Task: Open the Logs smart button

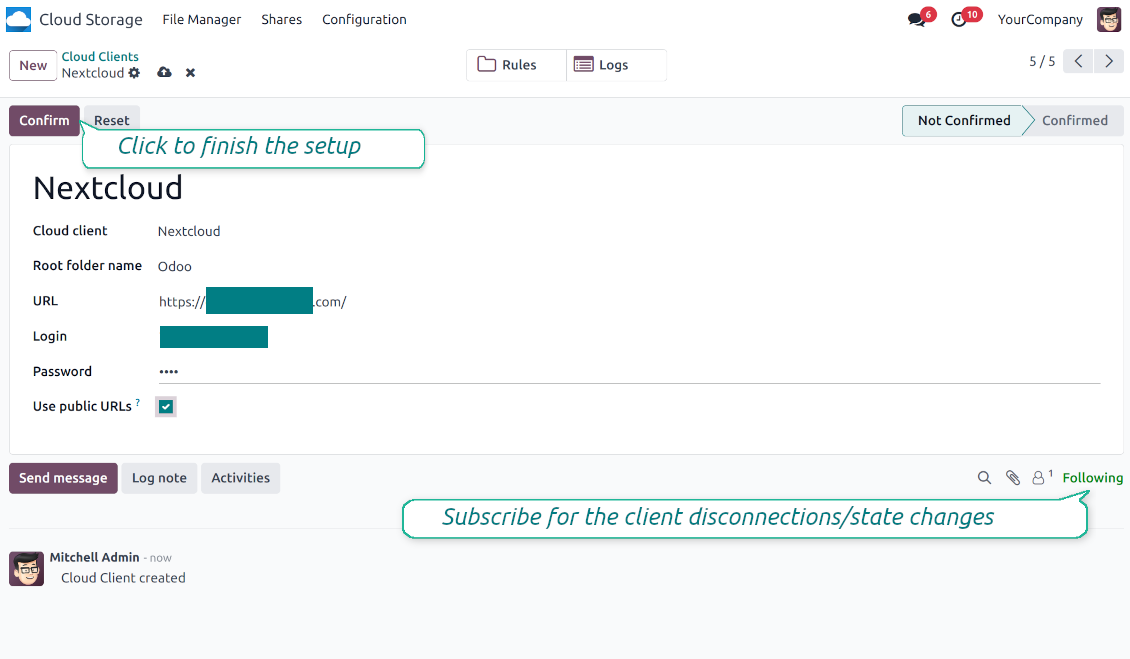Action: (616, 65)
